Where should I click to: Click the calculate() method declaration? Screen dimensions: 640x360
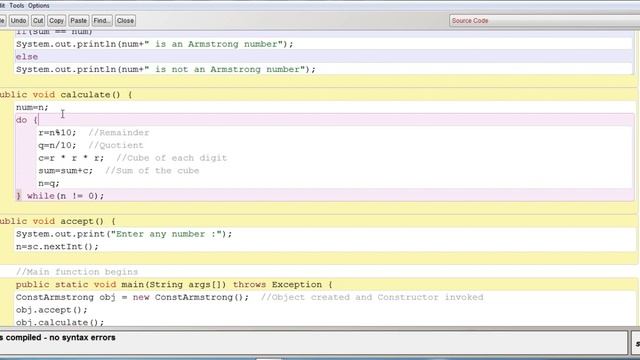[x=66, y=95]
